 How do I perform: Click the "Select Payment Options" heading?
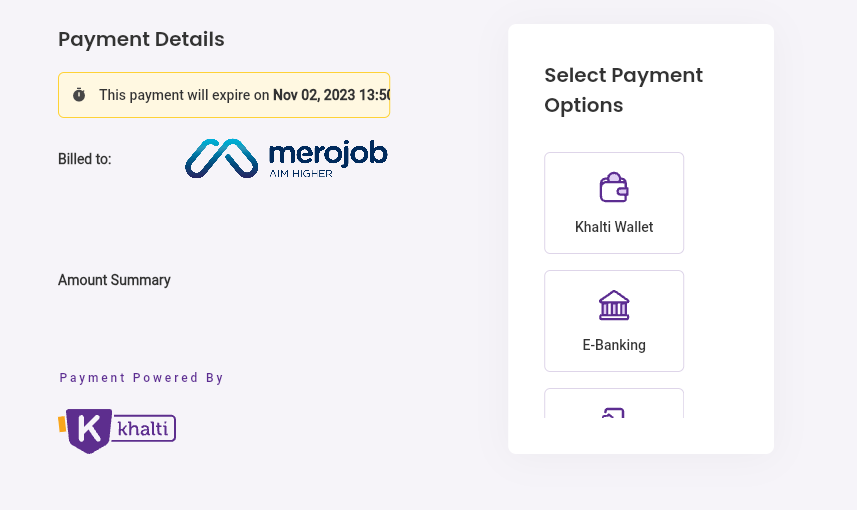pyautogui.click(x=623, y=90)
